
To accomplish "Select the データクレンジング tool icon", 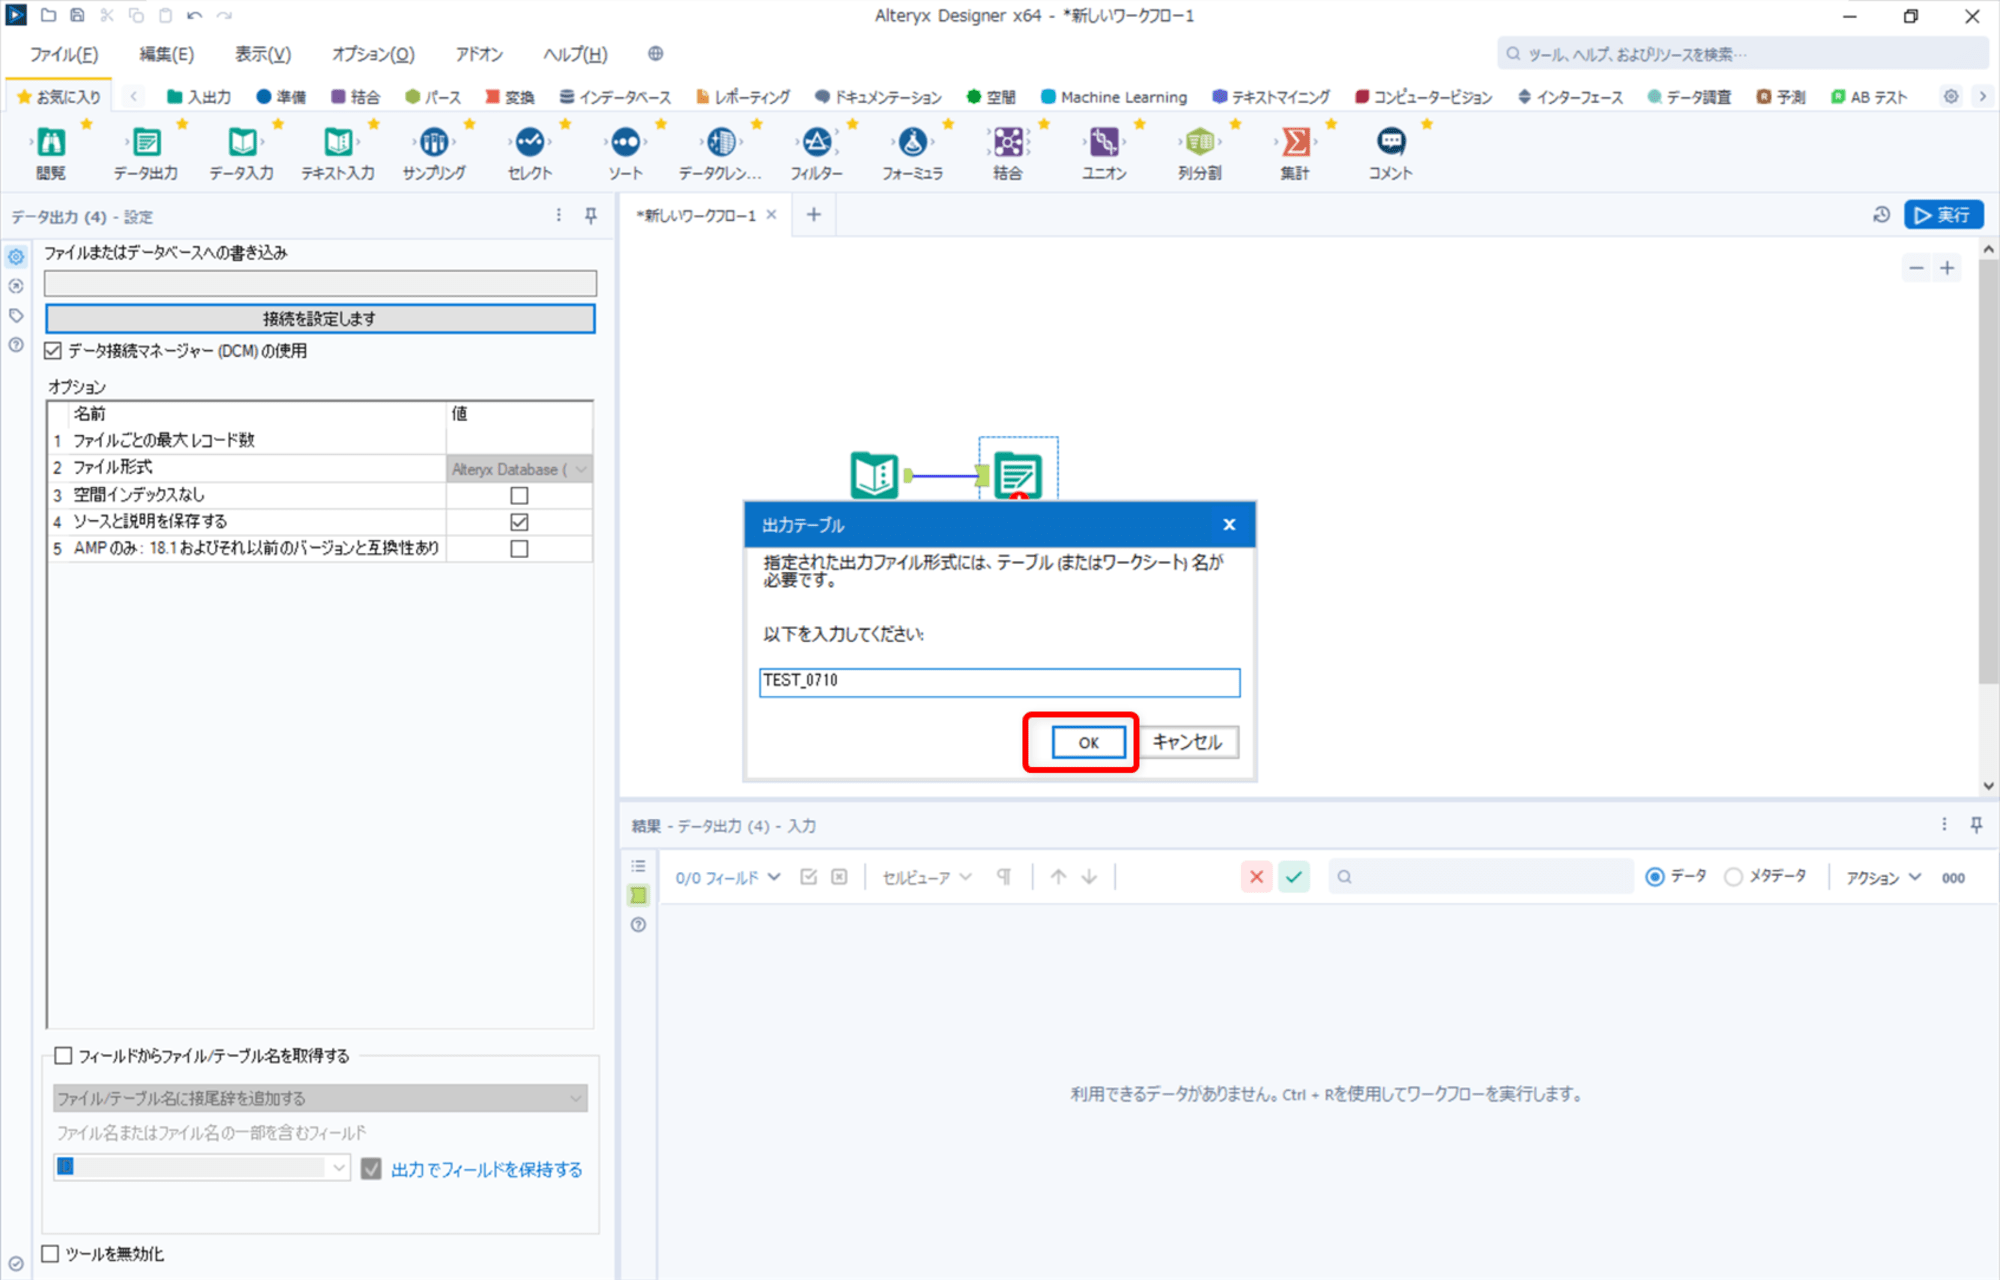I will (x=721, y=143).
